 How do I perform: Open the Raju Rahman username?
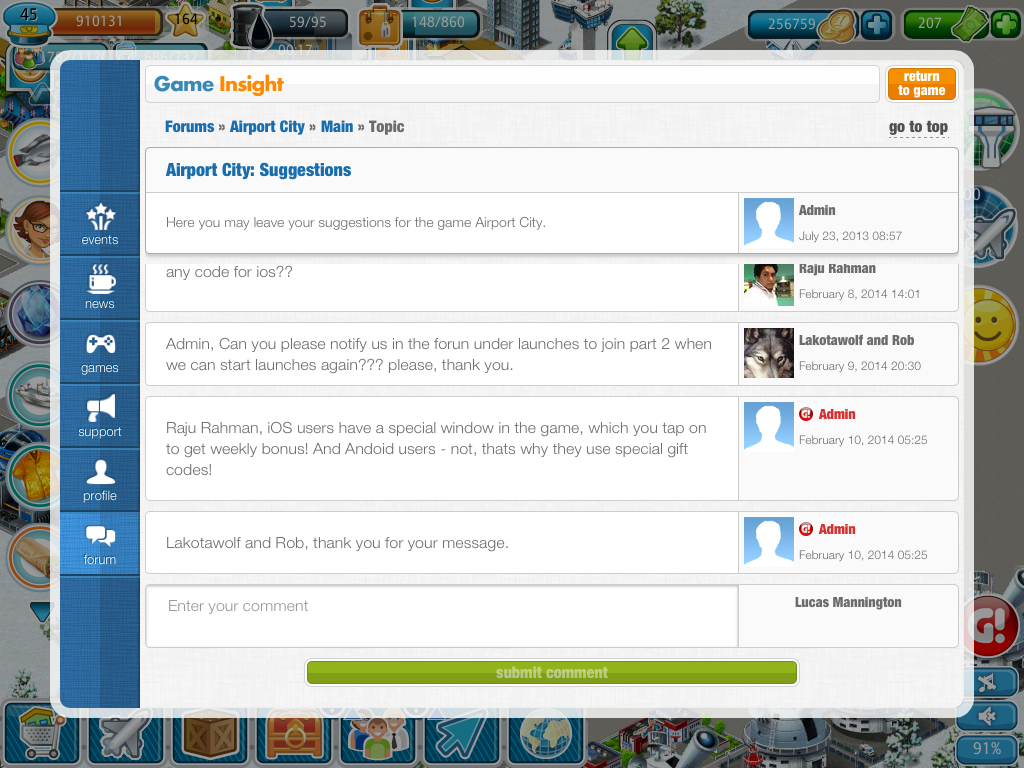point(837,269)
